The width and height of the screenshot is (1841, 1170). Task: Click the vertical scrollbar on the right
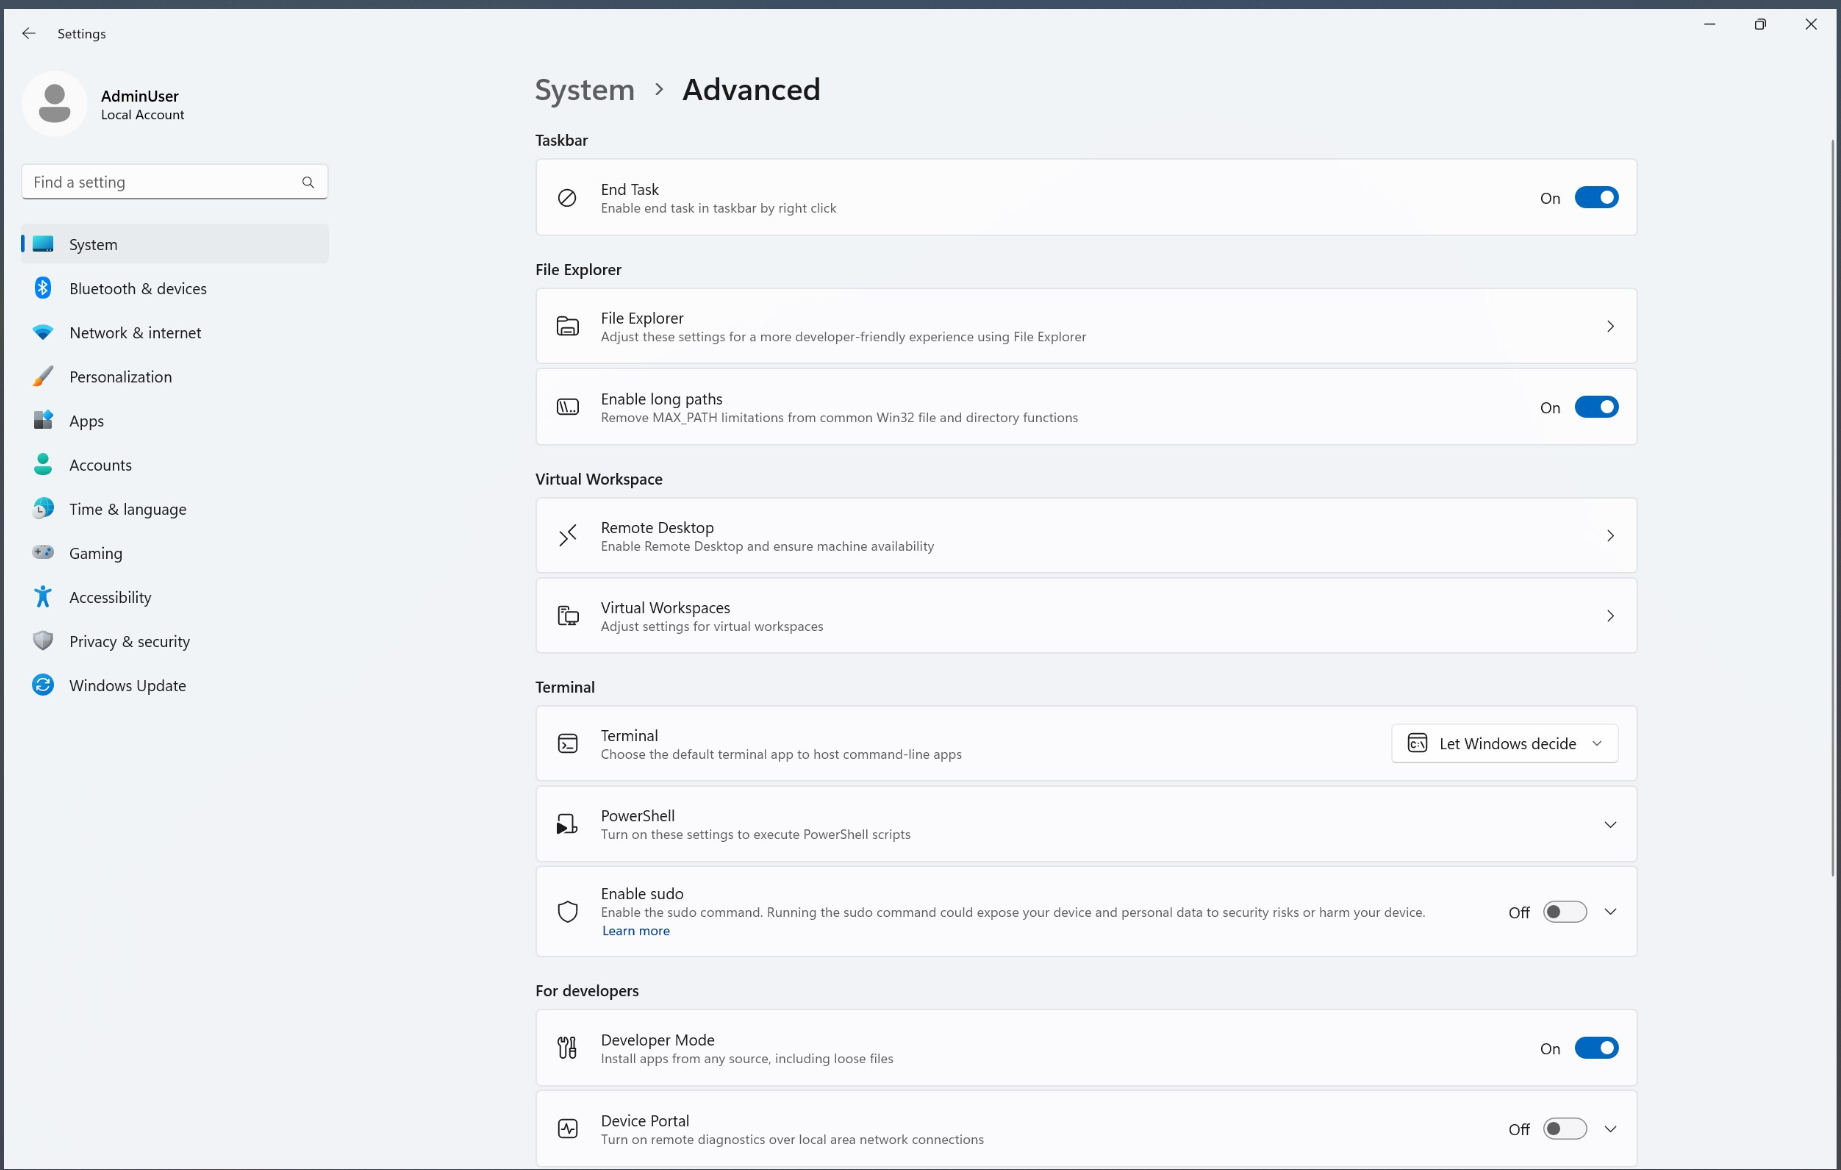(x=1832, y=500)
